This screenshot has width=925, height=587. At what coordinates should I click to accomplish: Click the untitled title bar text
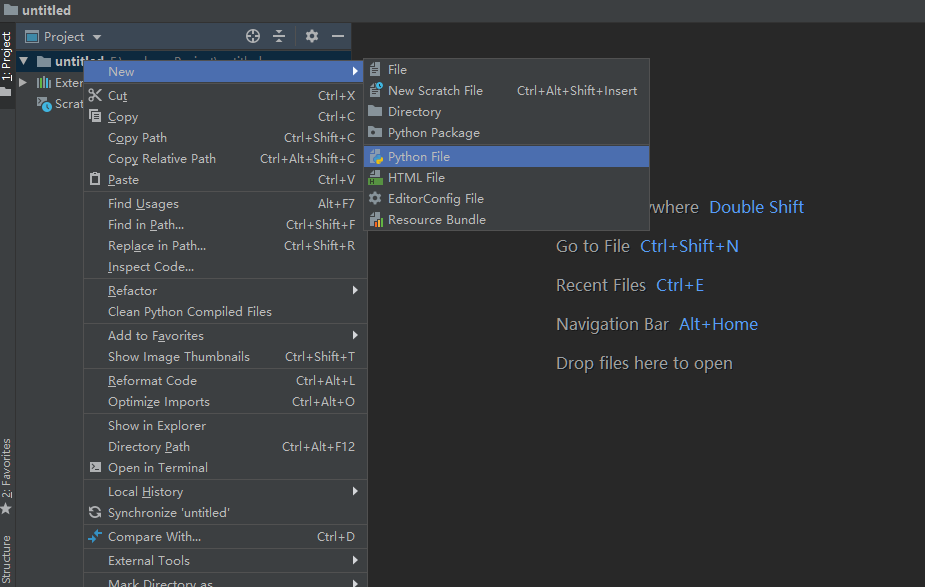(47, 10)
